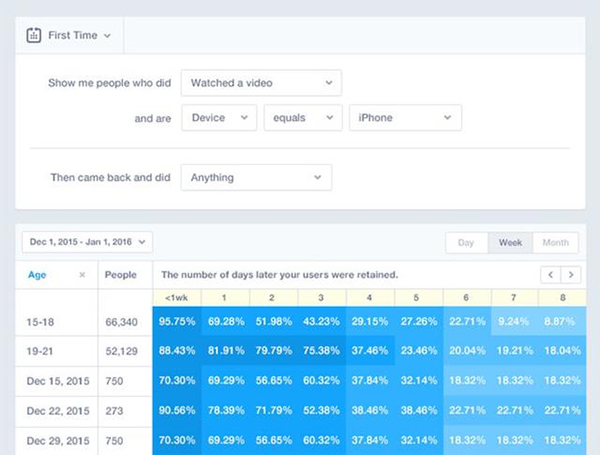600x455 pixels.
Task: Click the Dec 22, 2015 row label
Action: pyautogui.click(x=57, y=408)
